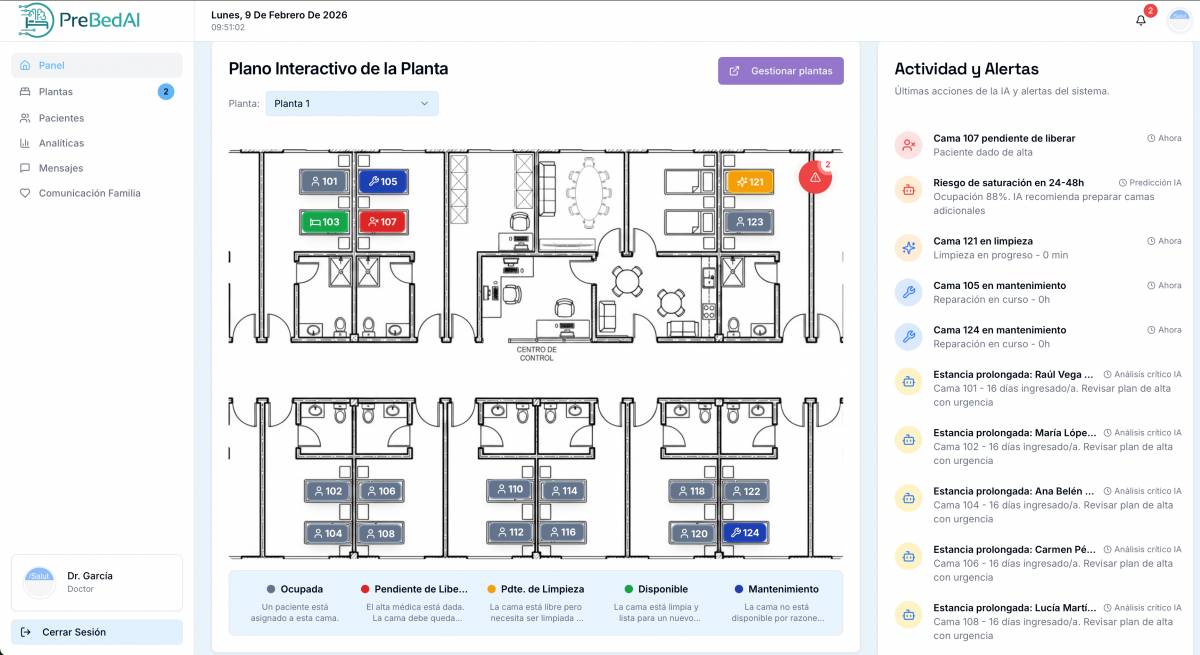Click the Gestionar plantas button
This screenshot has width=1200, height=655.
coord(781,70)
